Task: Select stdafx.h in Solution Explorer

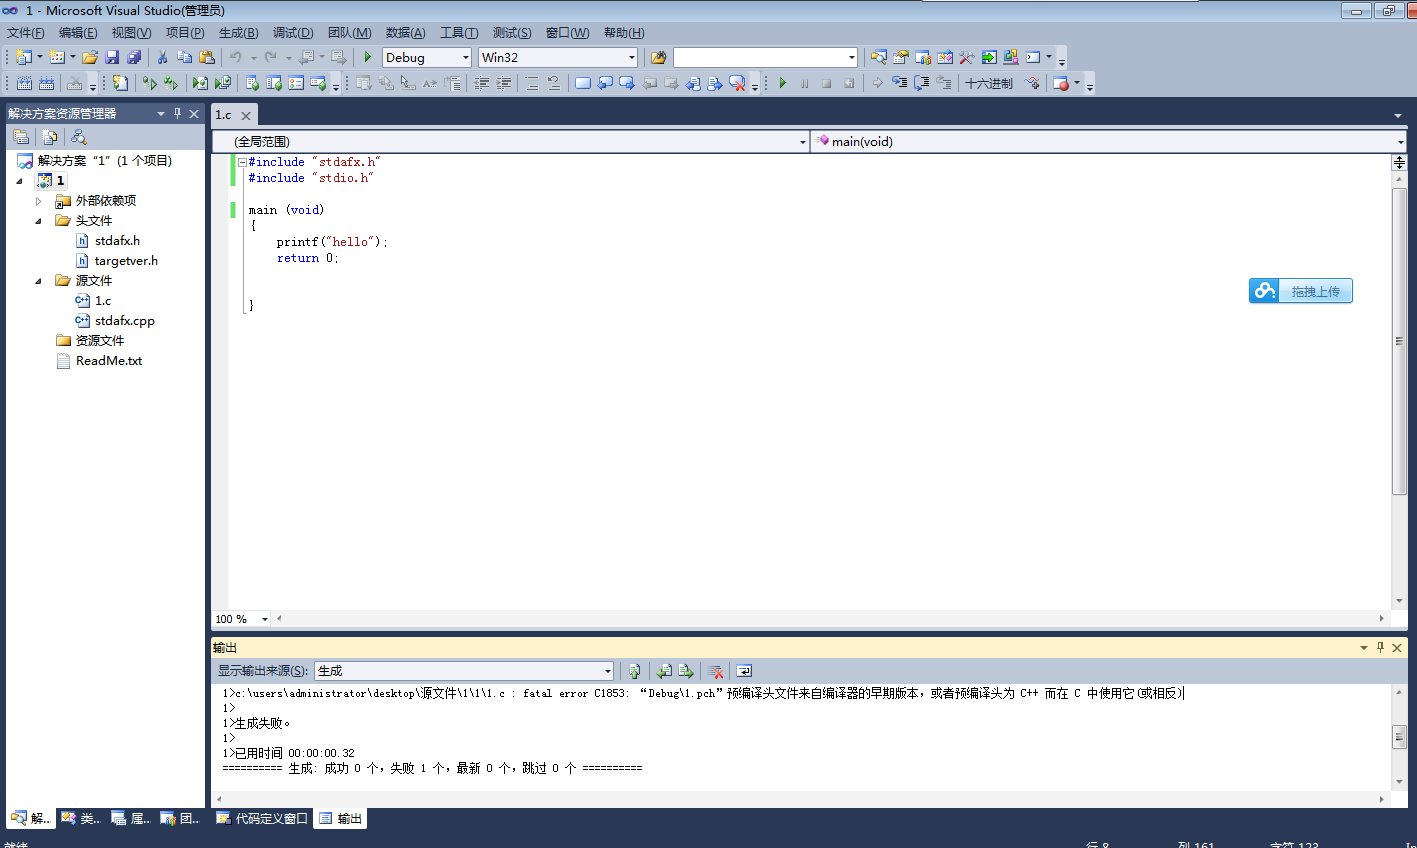Action: click(117, 241)
